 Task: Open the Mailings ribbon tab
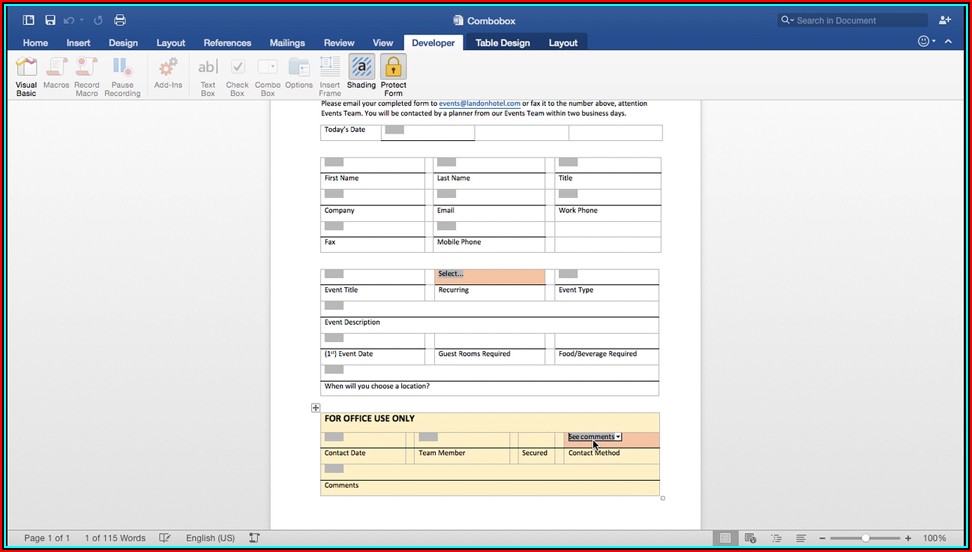[x=287, y=43]
